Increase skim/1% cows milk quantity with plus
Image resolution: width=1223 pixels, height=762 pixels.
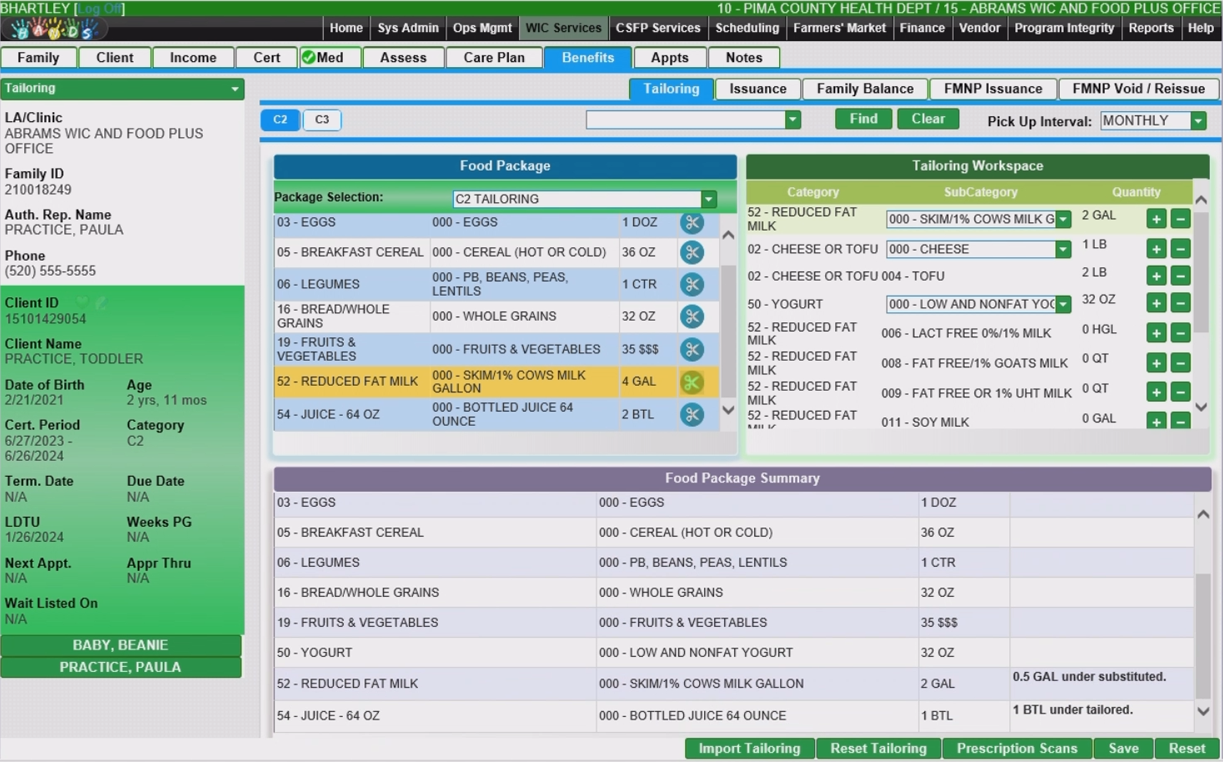[1156, 220]
